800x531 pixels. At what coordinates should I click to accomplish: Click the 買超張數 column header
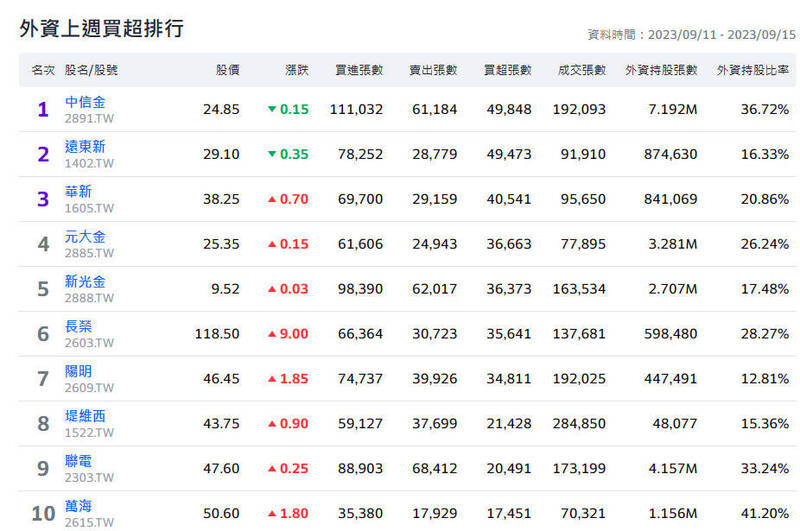coord(508,70)
